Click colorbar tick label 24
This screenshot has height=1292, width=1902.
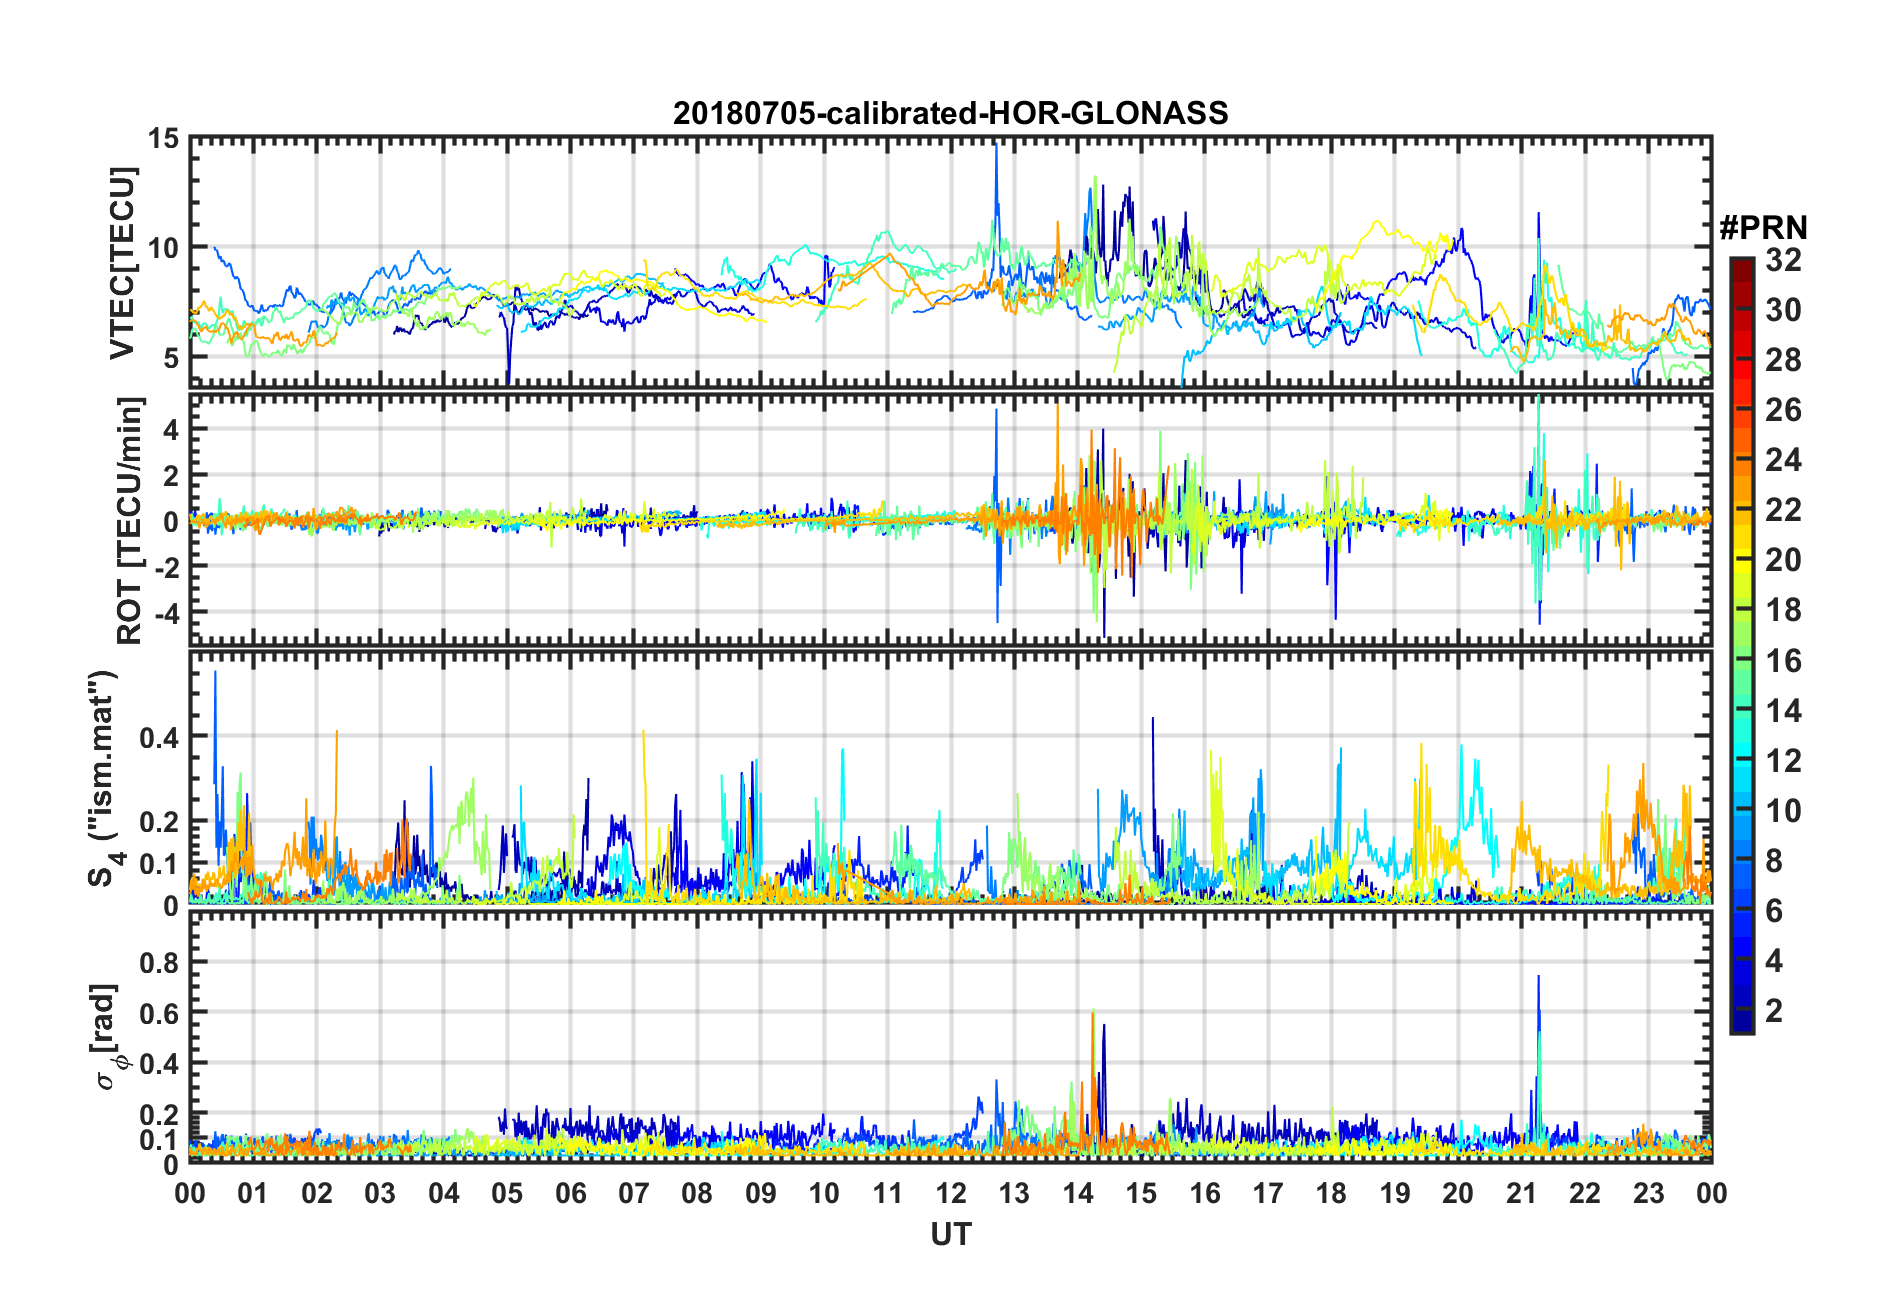click(1783, 460)
